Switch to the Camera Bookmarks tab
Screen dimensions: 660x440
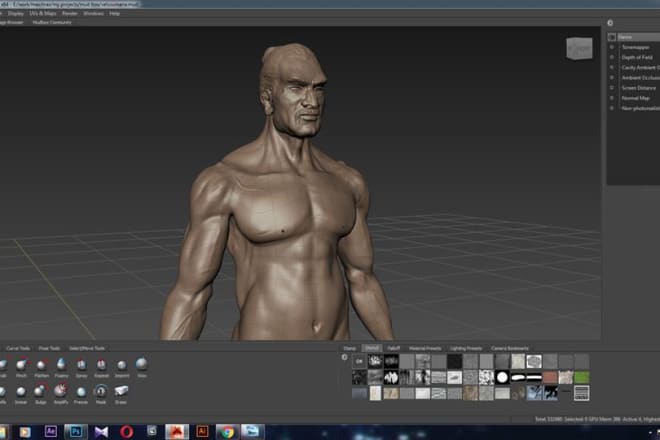[x=510, y=349]
